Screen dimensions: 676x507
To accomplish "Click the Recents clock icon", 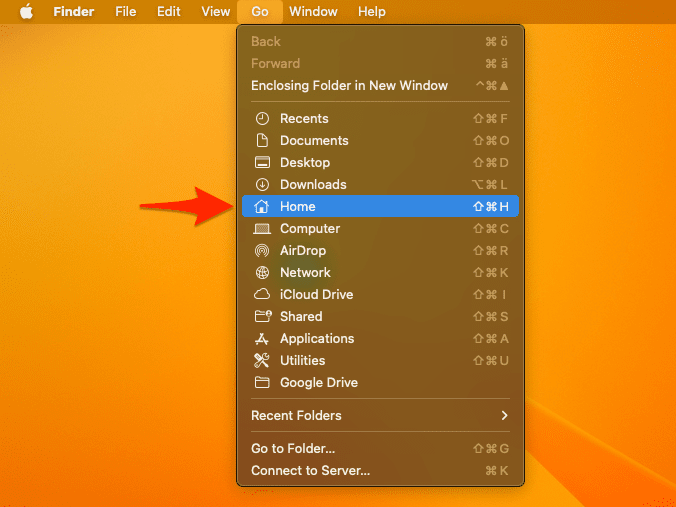I will point(262,119).
